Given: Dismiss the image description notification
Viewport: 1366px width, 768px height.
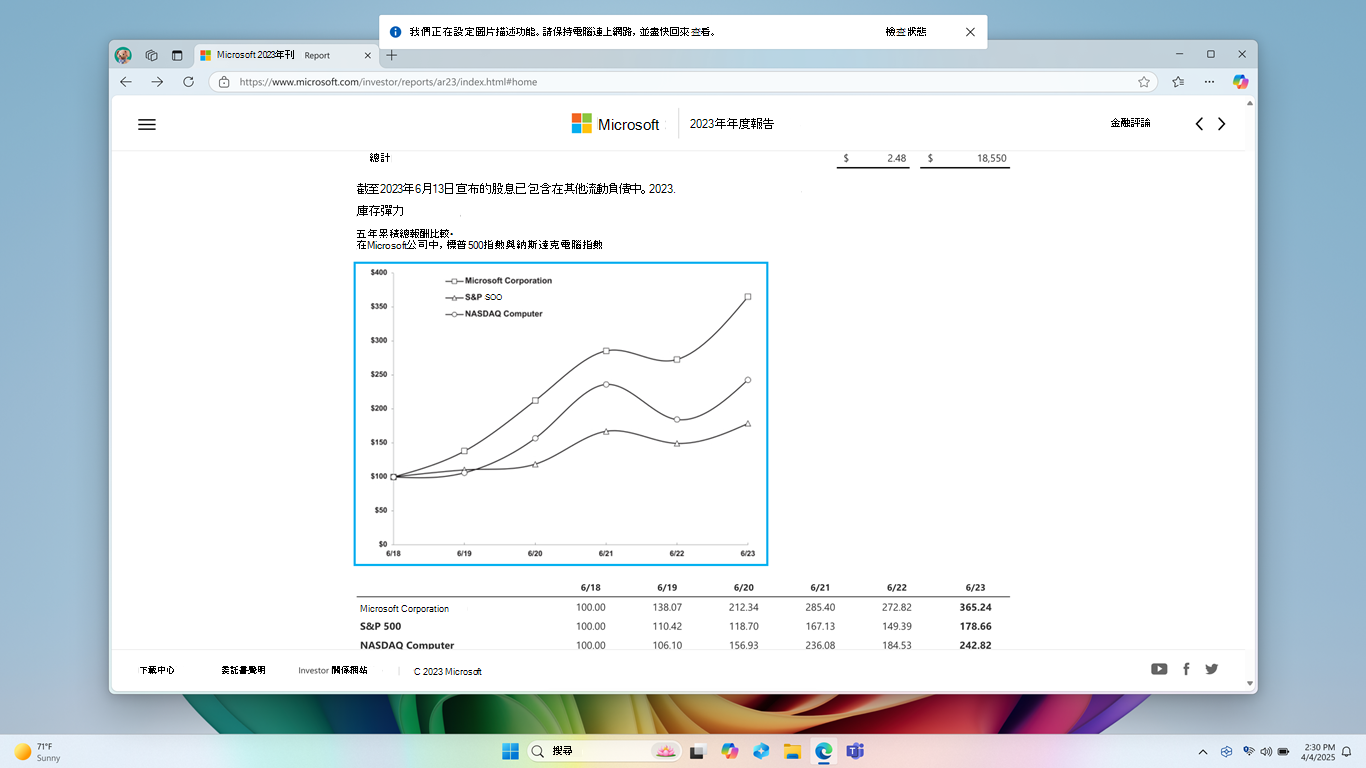Looking at the screenshot, I should click(970, 32).
